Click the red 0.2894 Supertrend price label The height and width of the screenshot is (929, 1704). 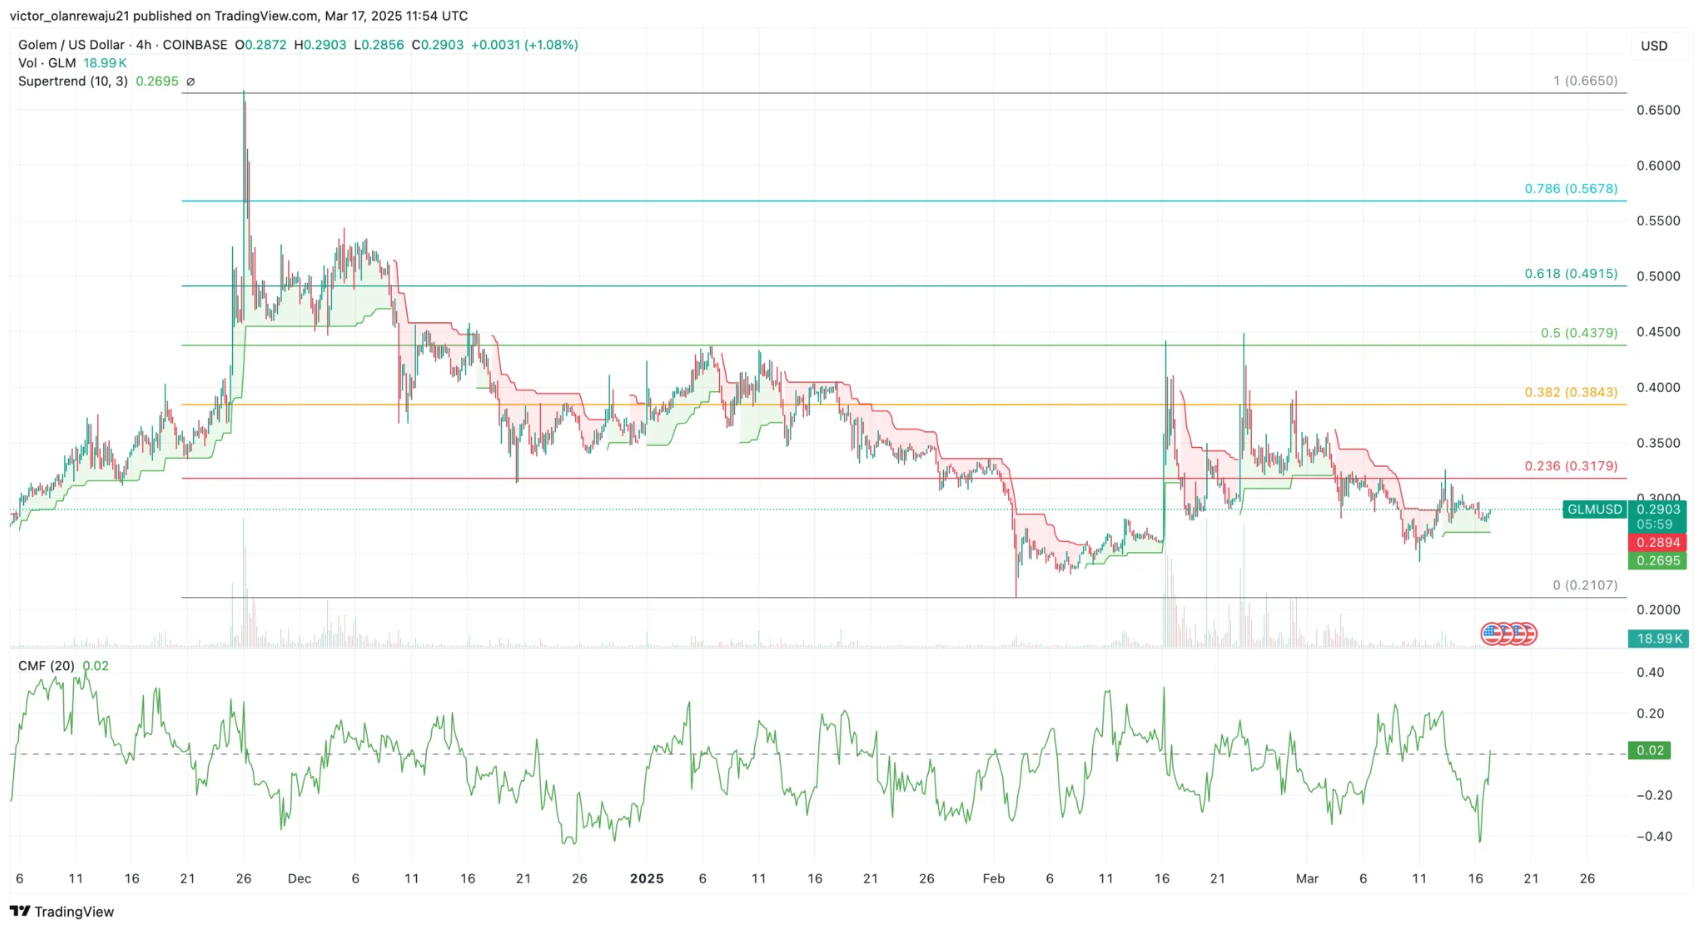point(1657,541)
